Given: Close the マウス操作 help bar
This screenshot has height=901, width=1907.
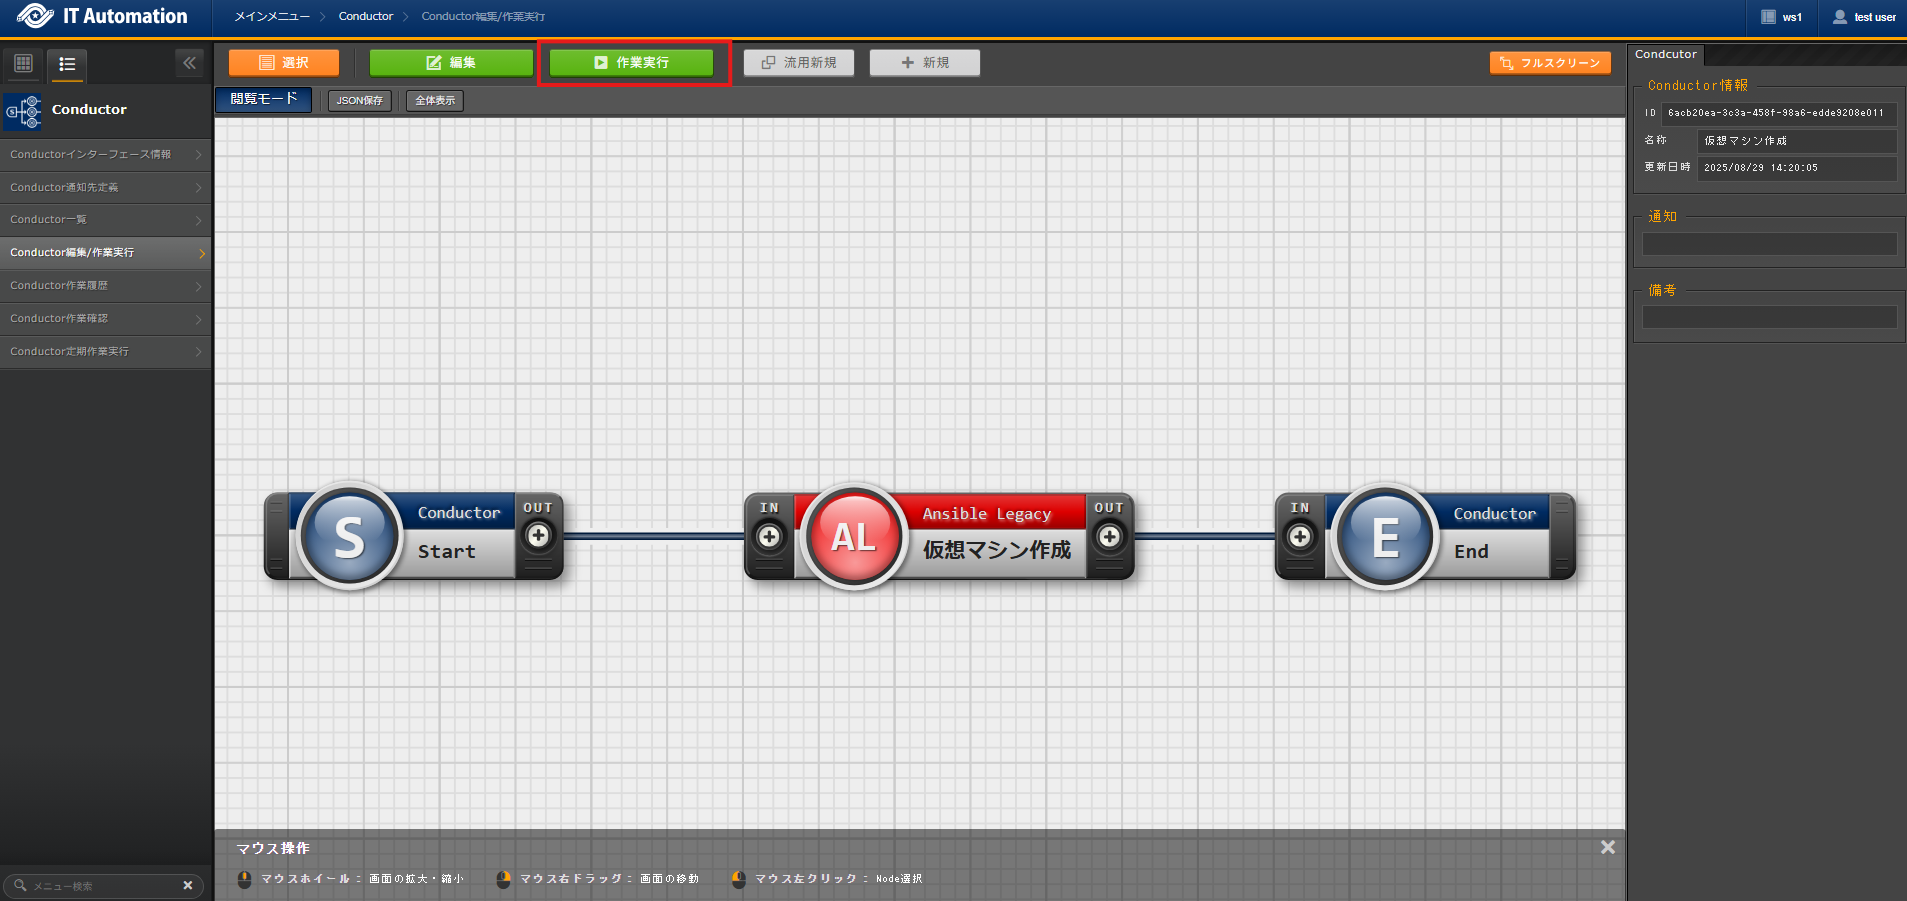Looking at the screenshot, I should (x=1607, y=847).
